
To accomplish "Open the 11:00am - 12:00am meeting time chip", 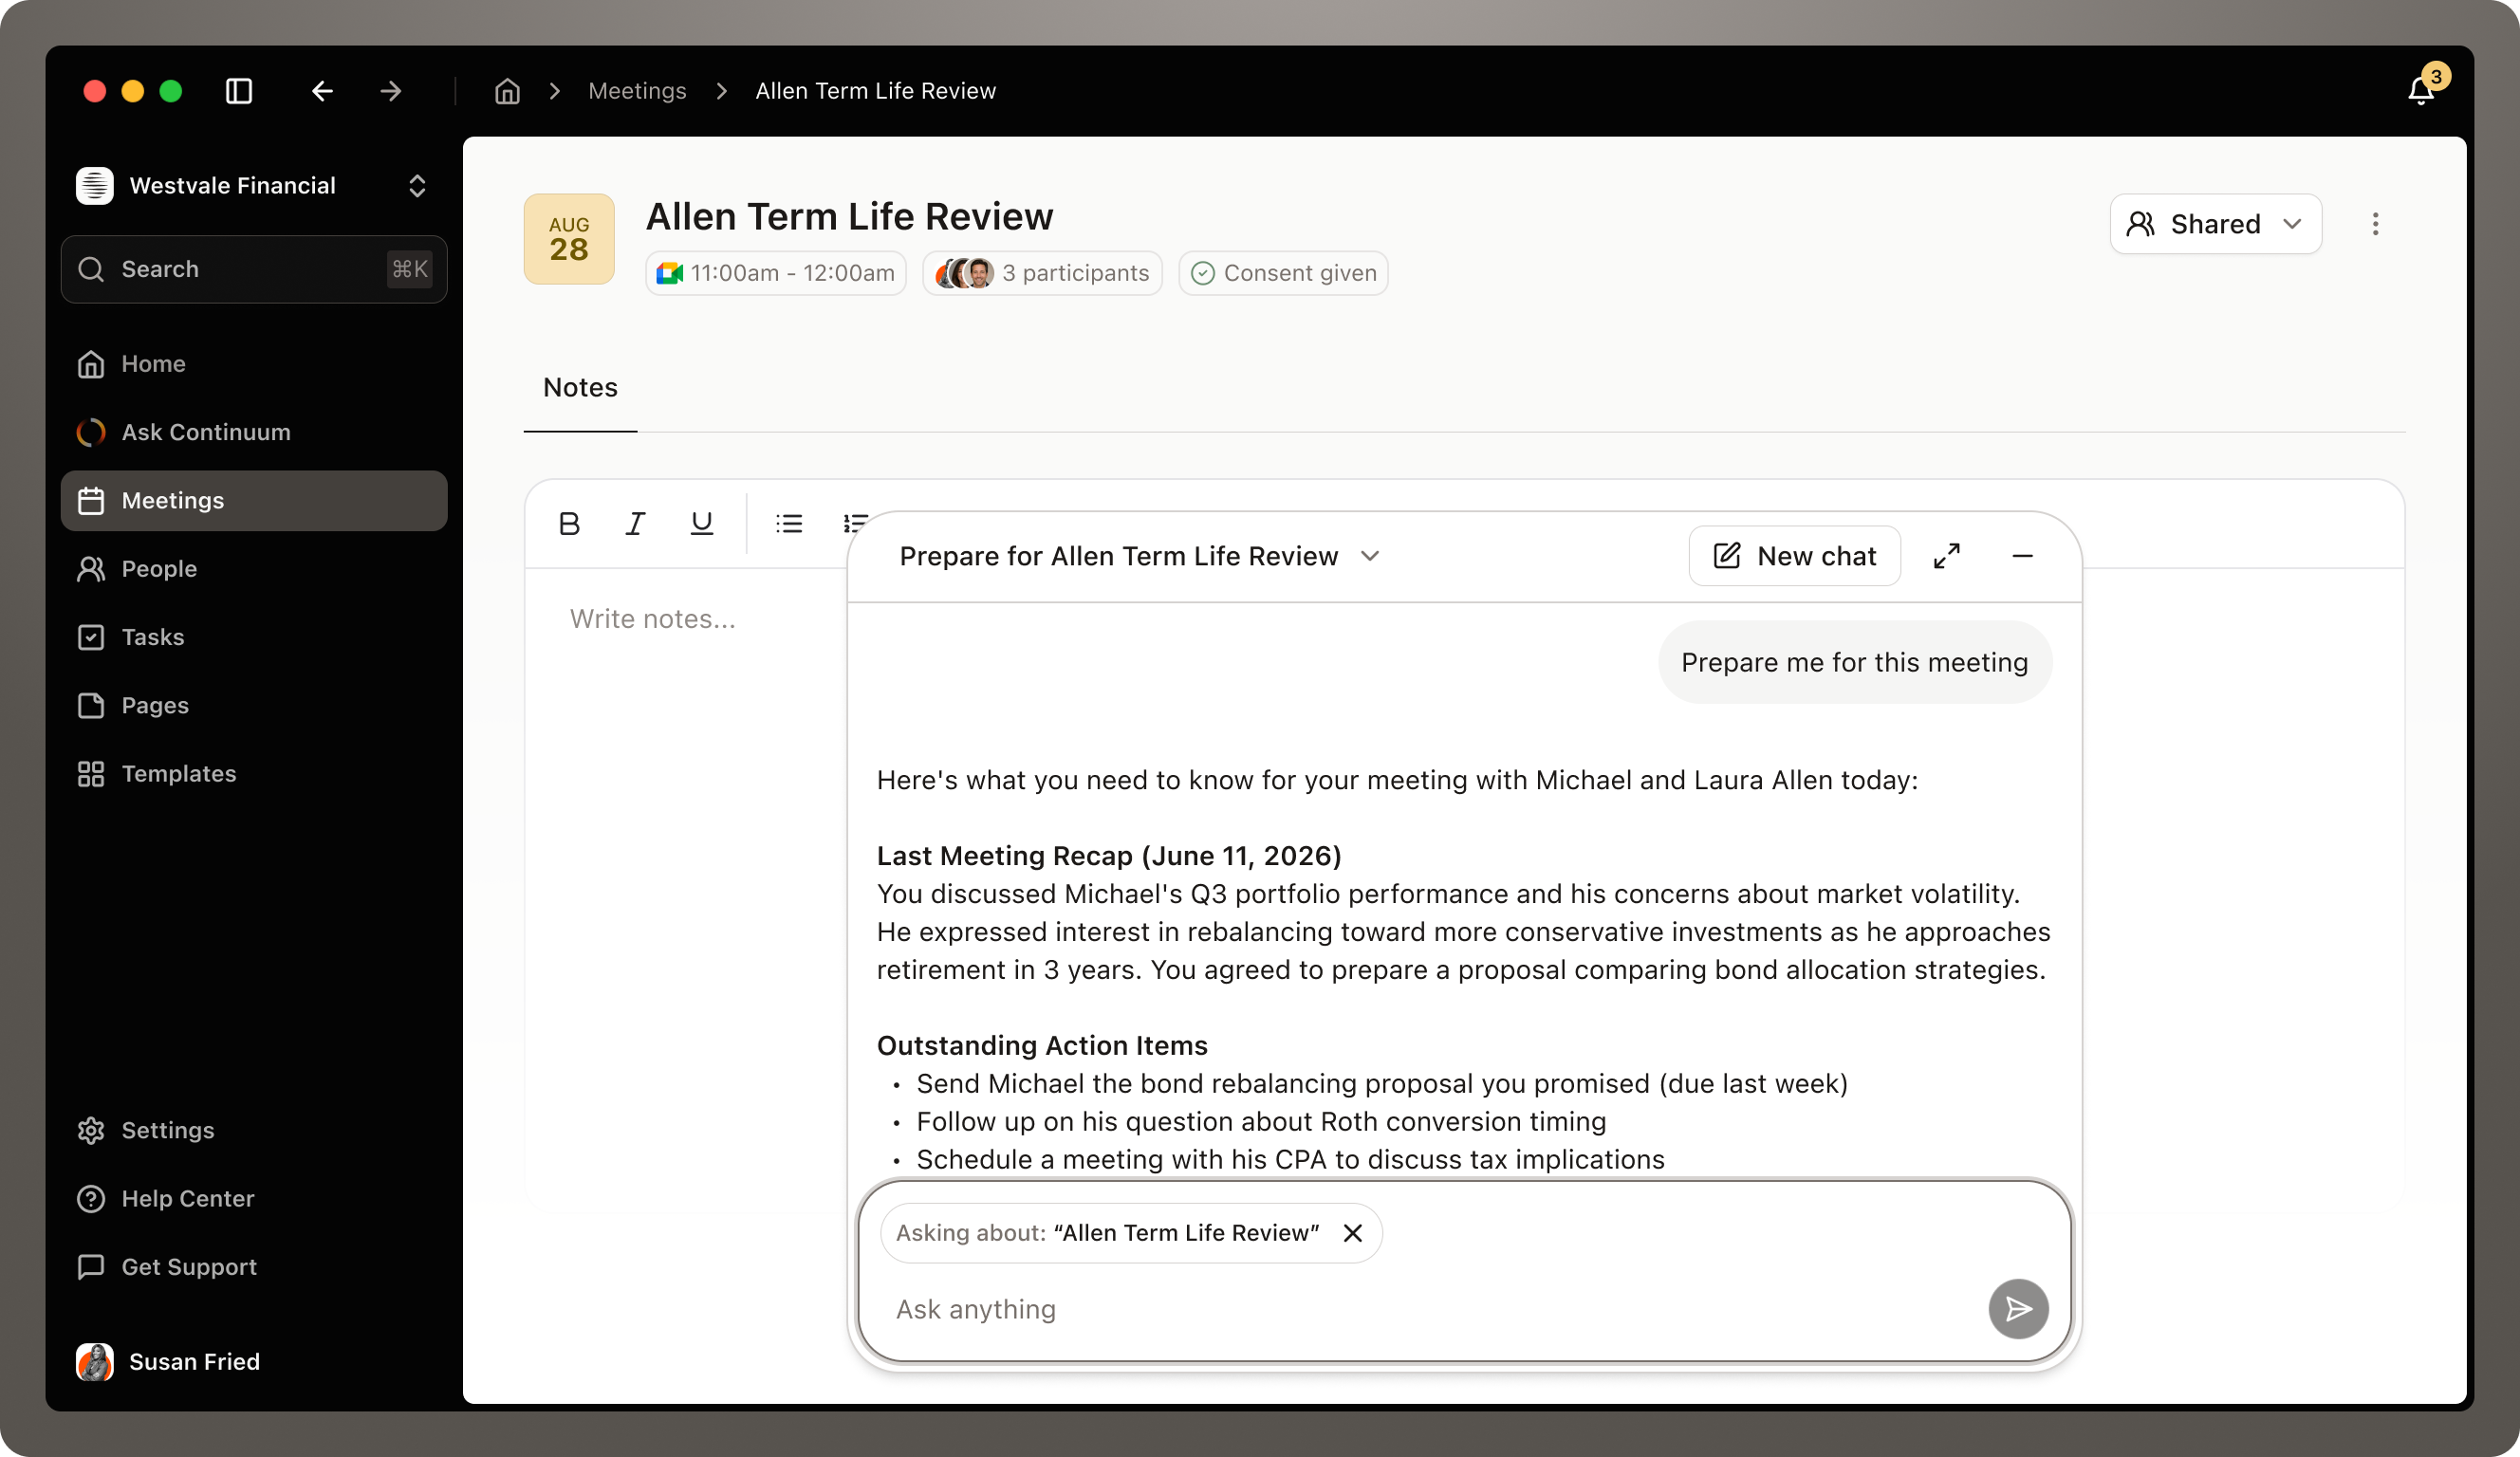I will tap(775, 273).
